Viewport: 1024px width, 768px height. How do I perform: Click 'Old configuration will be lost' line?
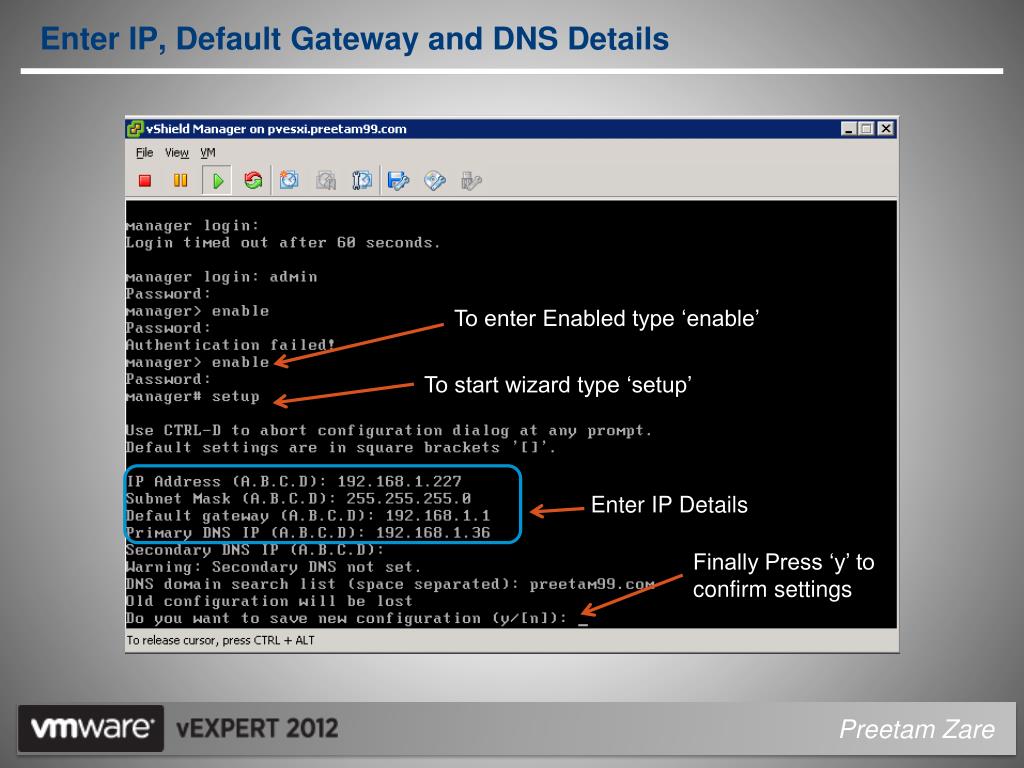pos(269,601)
